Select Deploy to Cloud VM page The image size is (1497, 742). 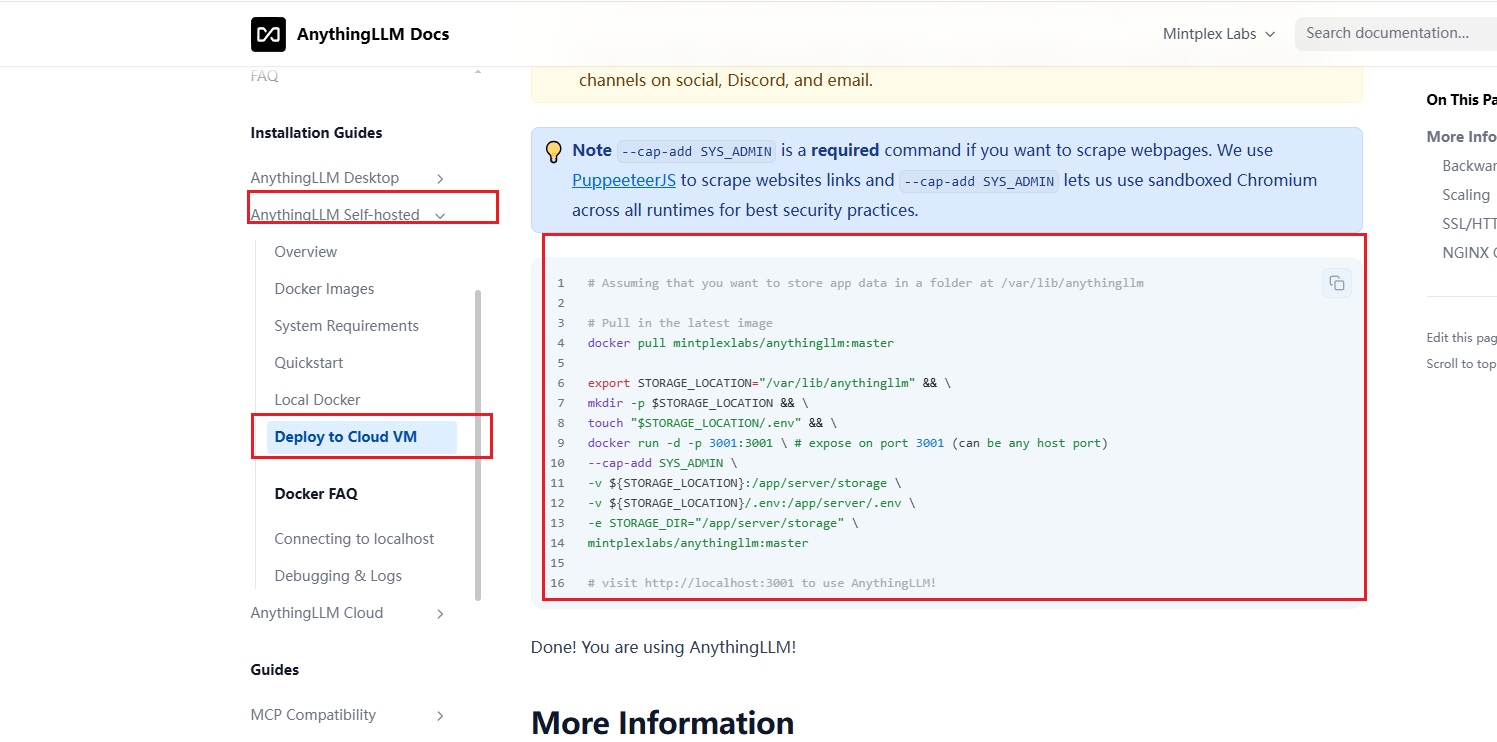[x=361, y=437]
